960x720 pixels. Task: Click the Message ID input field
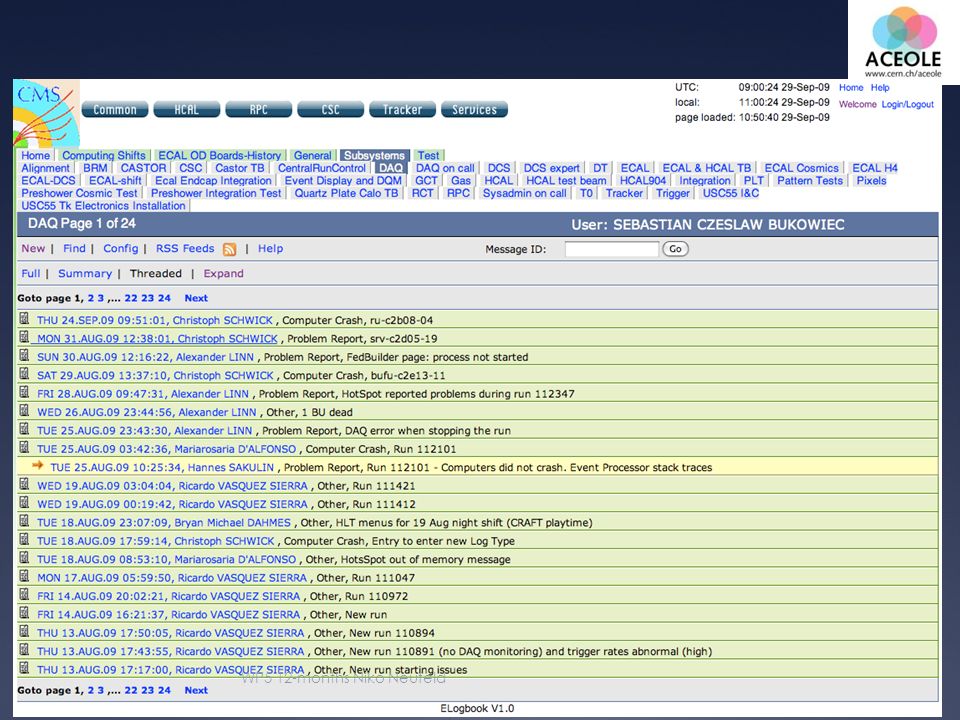click(612, 249)
